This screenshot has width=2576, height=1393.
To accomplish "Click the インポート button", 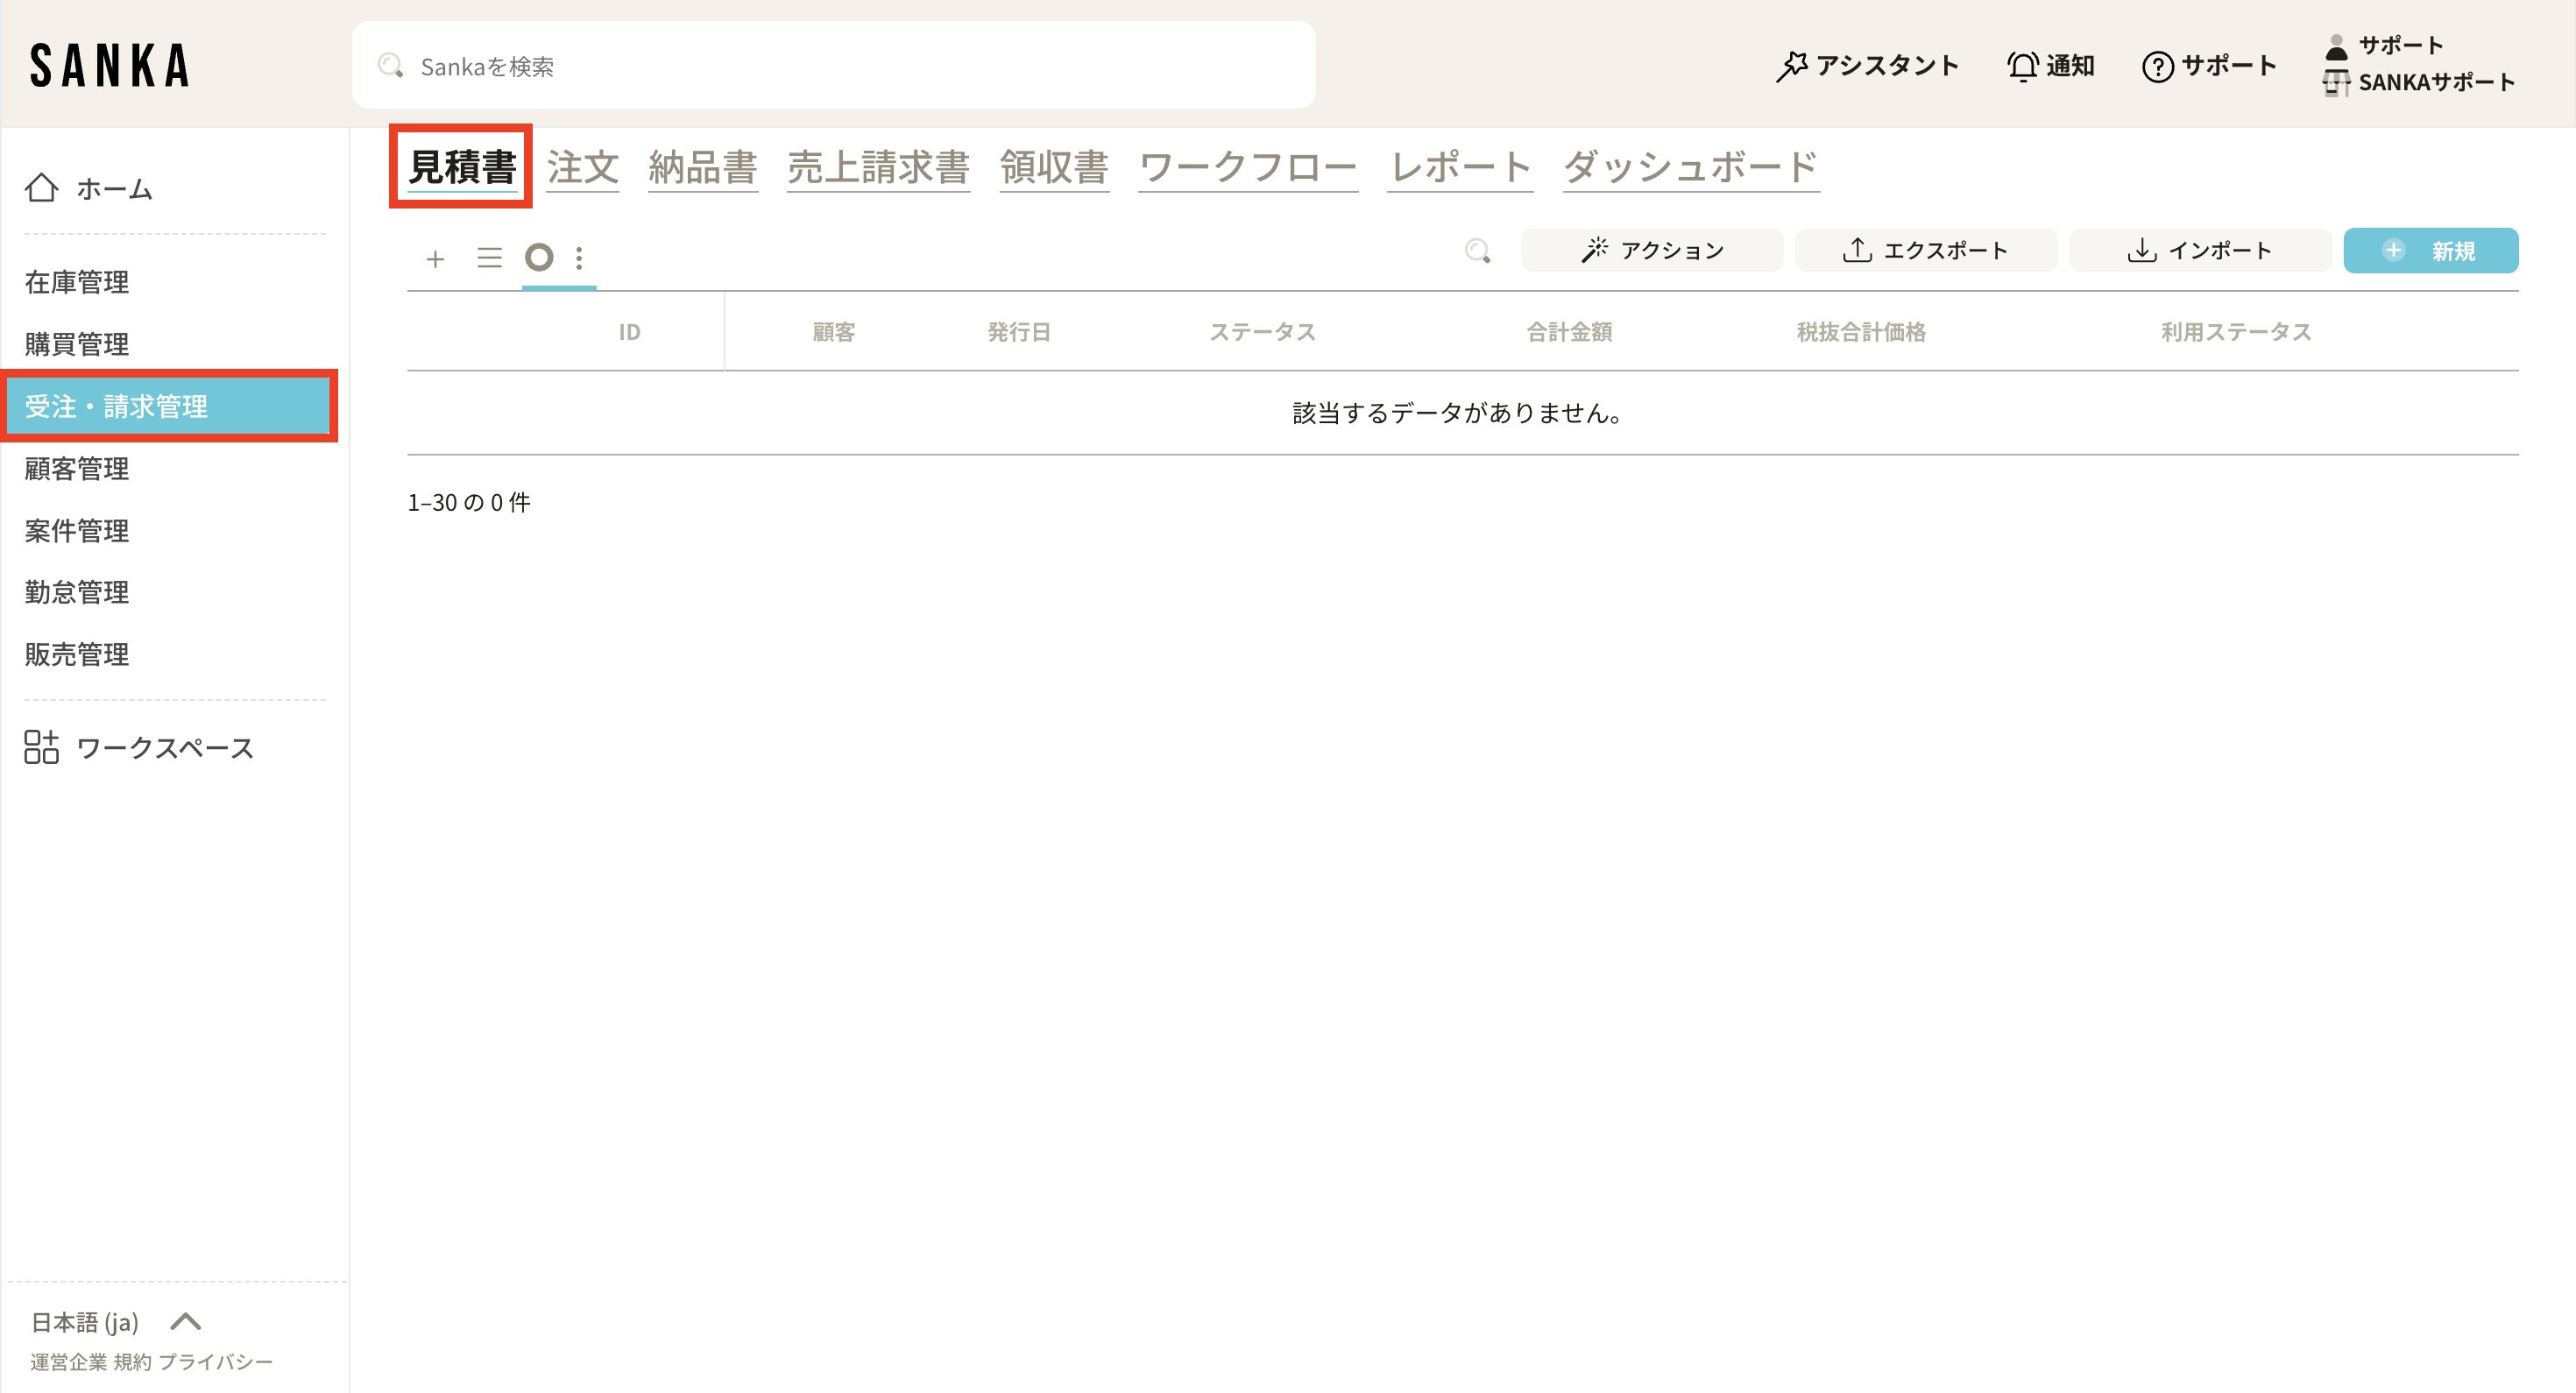I will point(2199,250).
